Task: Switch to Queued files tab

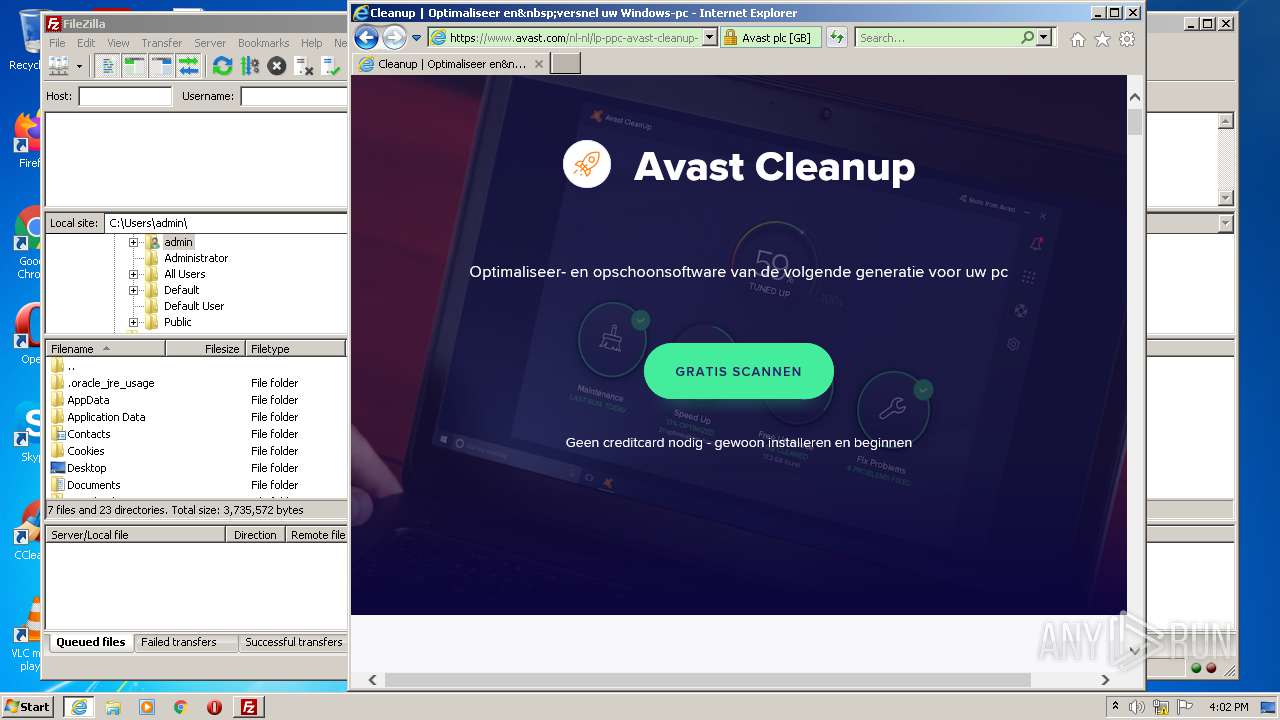Action: click(x=91, y=642)
